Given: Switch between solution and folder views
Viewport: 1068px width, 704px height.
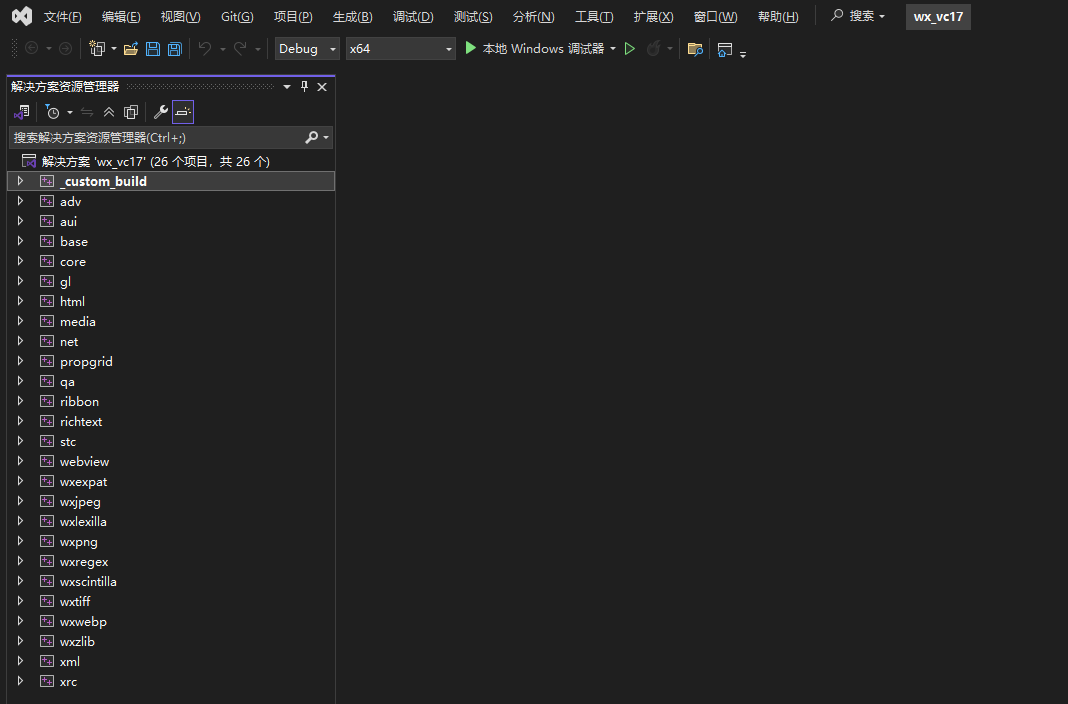Looking at the screenshot, I should (x=22, y=112).
